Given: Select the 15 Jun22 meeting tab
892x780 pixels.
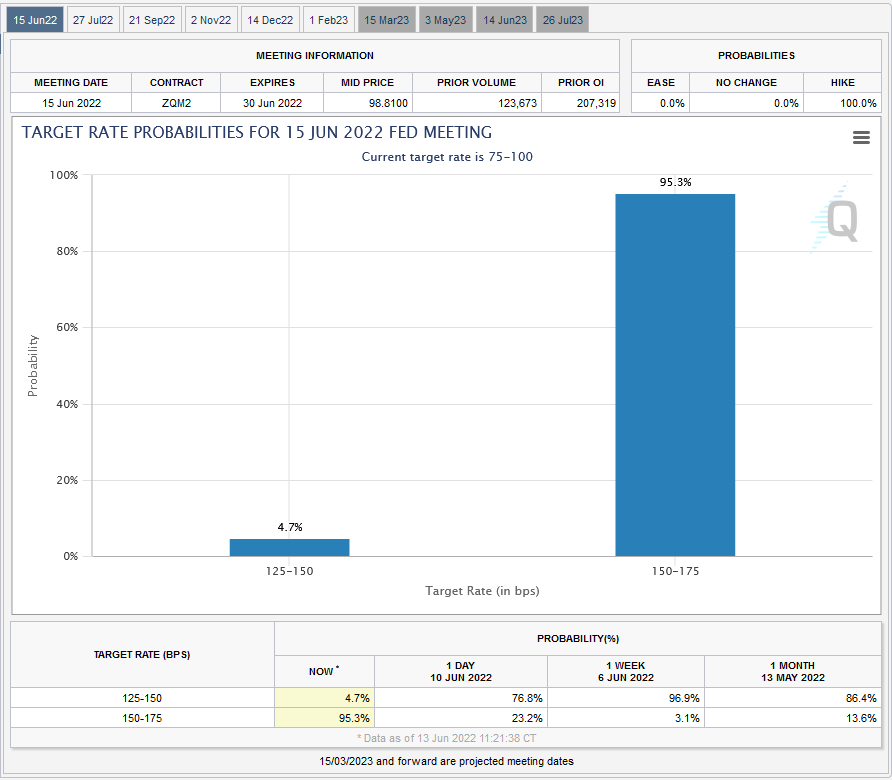Looking at the screenshot, I should (x=35, y=20).
